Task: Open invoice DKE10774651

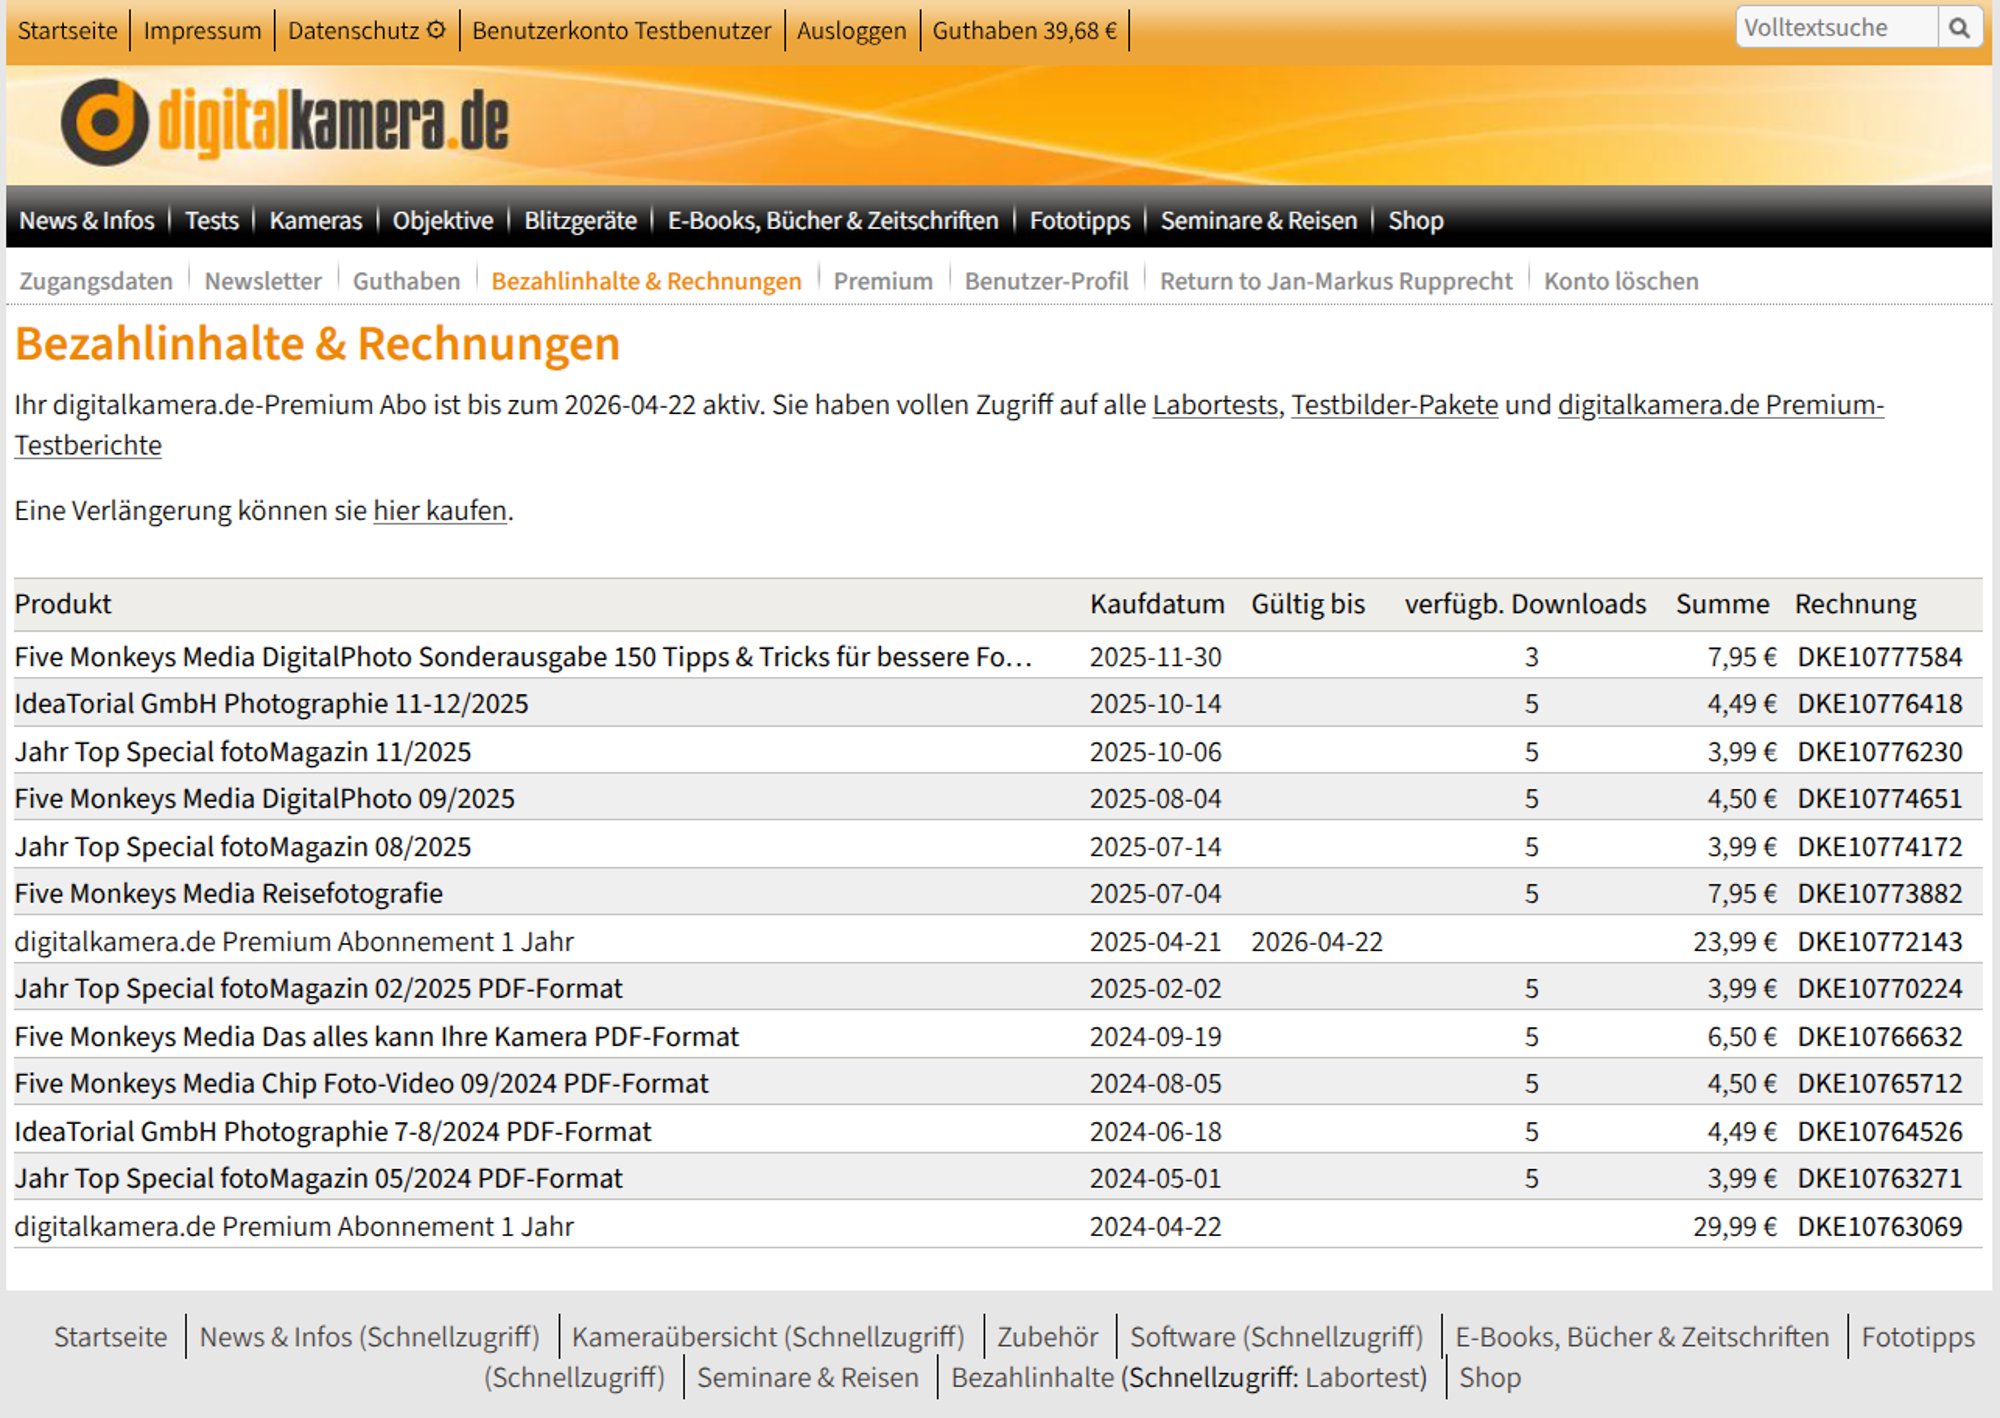Action: [1880, 799]
